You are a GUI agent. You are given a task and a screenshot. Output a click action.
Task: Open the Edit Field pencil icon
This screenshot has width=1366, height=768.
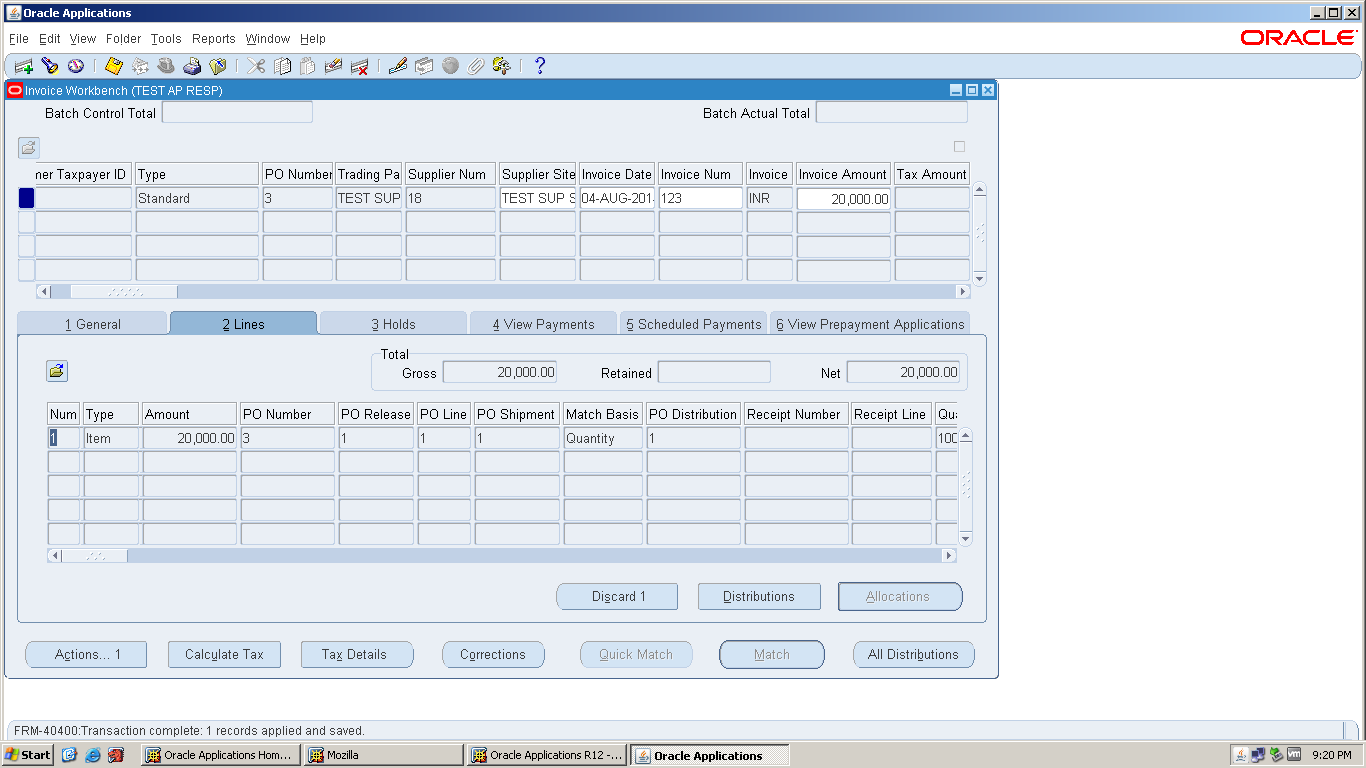[398, 66]
